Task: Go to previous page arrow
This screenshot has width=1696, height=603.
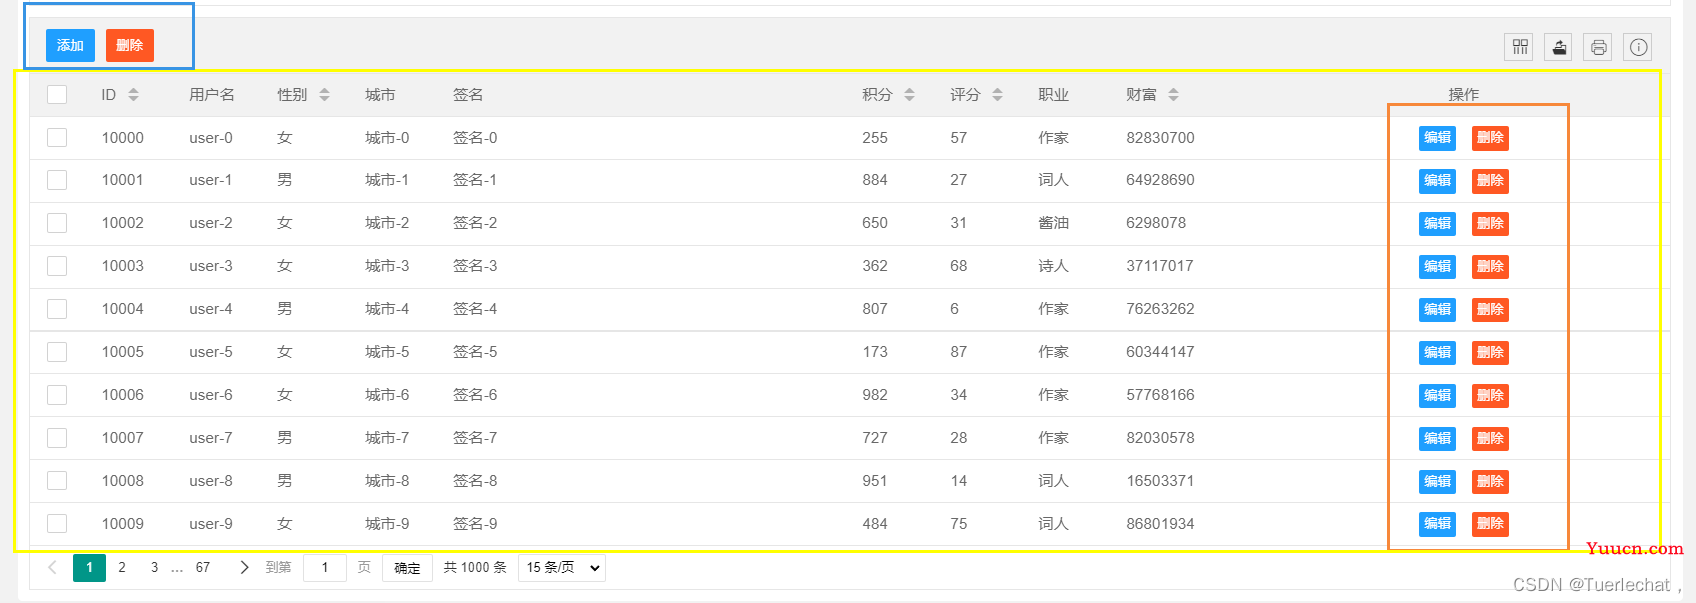Action: [52, 567]
